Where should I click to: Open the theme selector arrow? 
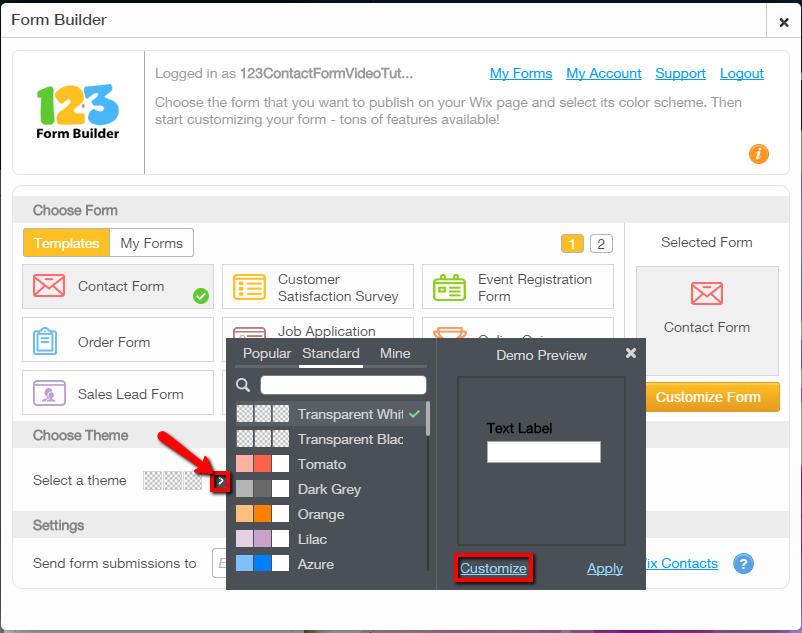(x=220, y=481)
